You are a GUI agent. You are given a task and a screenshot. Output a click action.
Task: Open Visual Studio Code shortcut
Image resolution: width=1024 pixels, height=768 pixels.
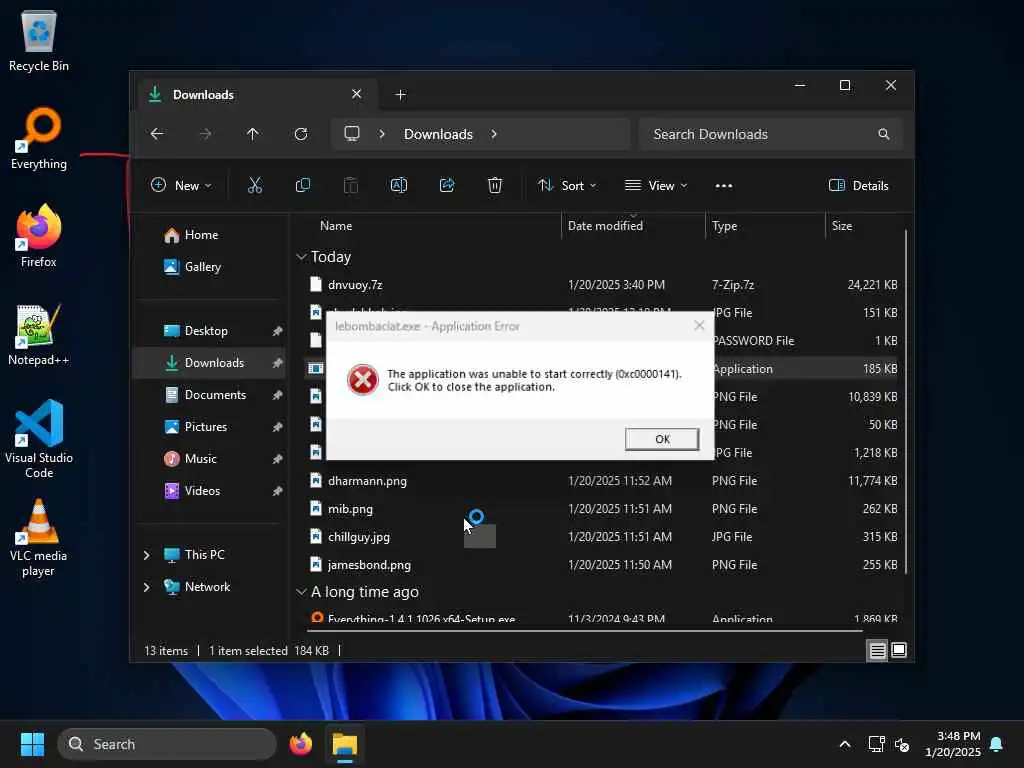tap(39, 439)
